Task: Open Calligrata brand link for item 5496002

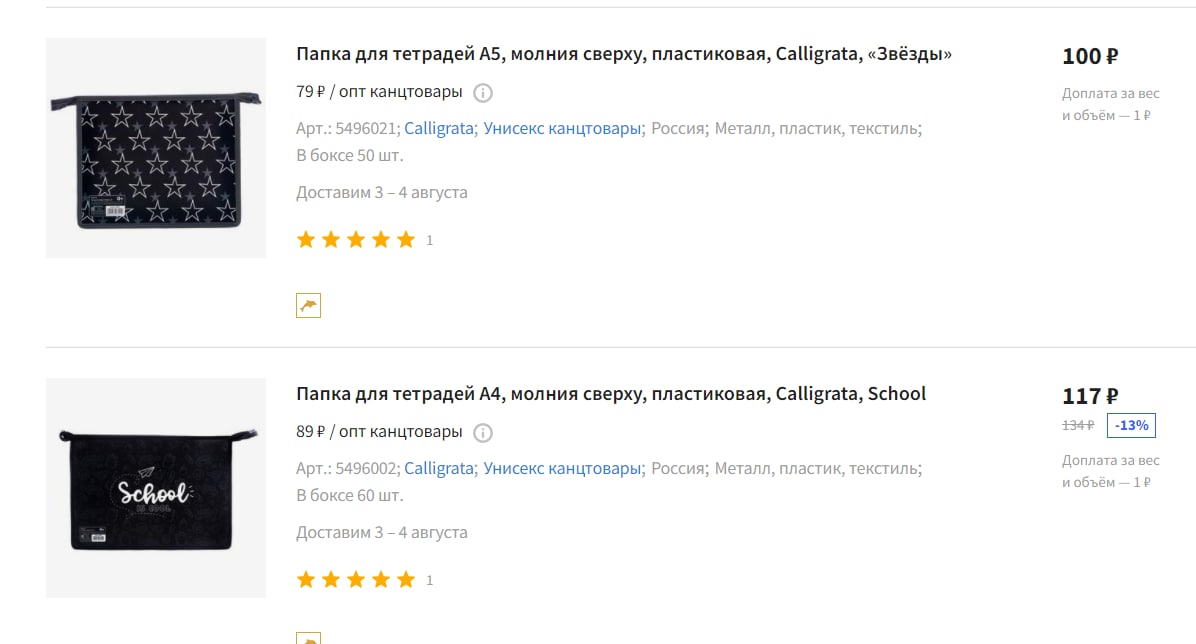Action: click(439, 469)
